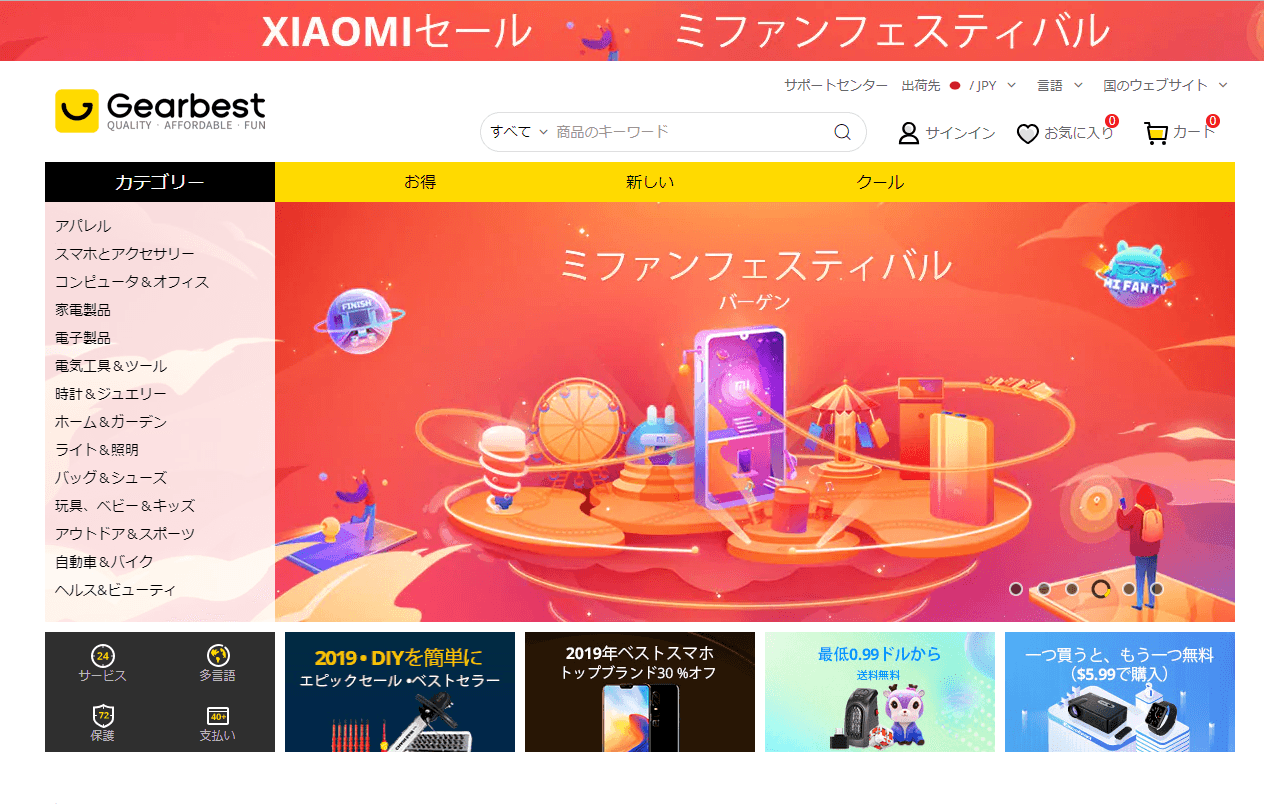Open the shopping cart icon

click(1156, 133)
